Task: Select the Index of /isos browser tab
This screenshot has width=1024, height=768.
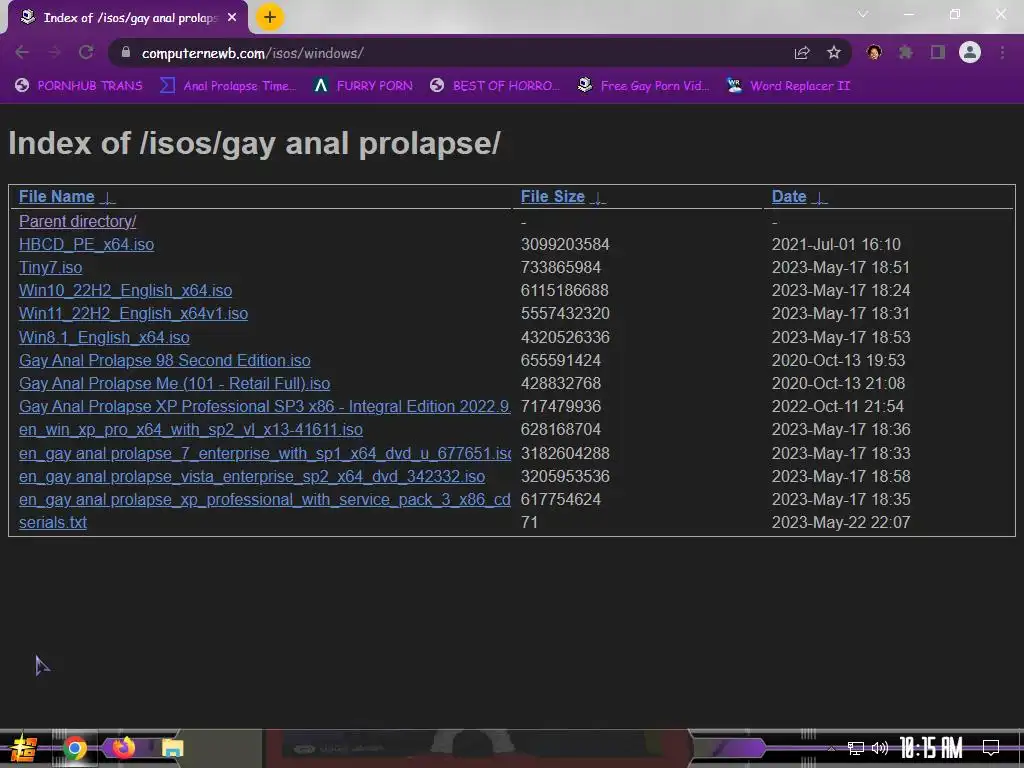Action: click(x=128, y=18)
